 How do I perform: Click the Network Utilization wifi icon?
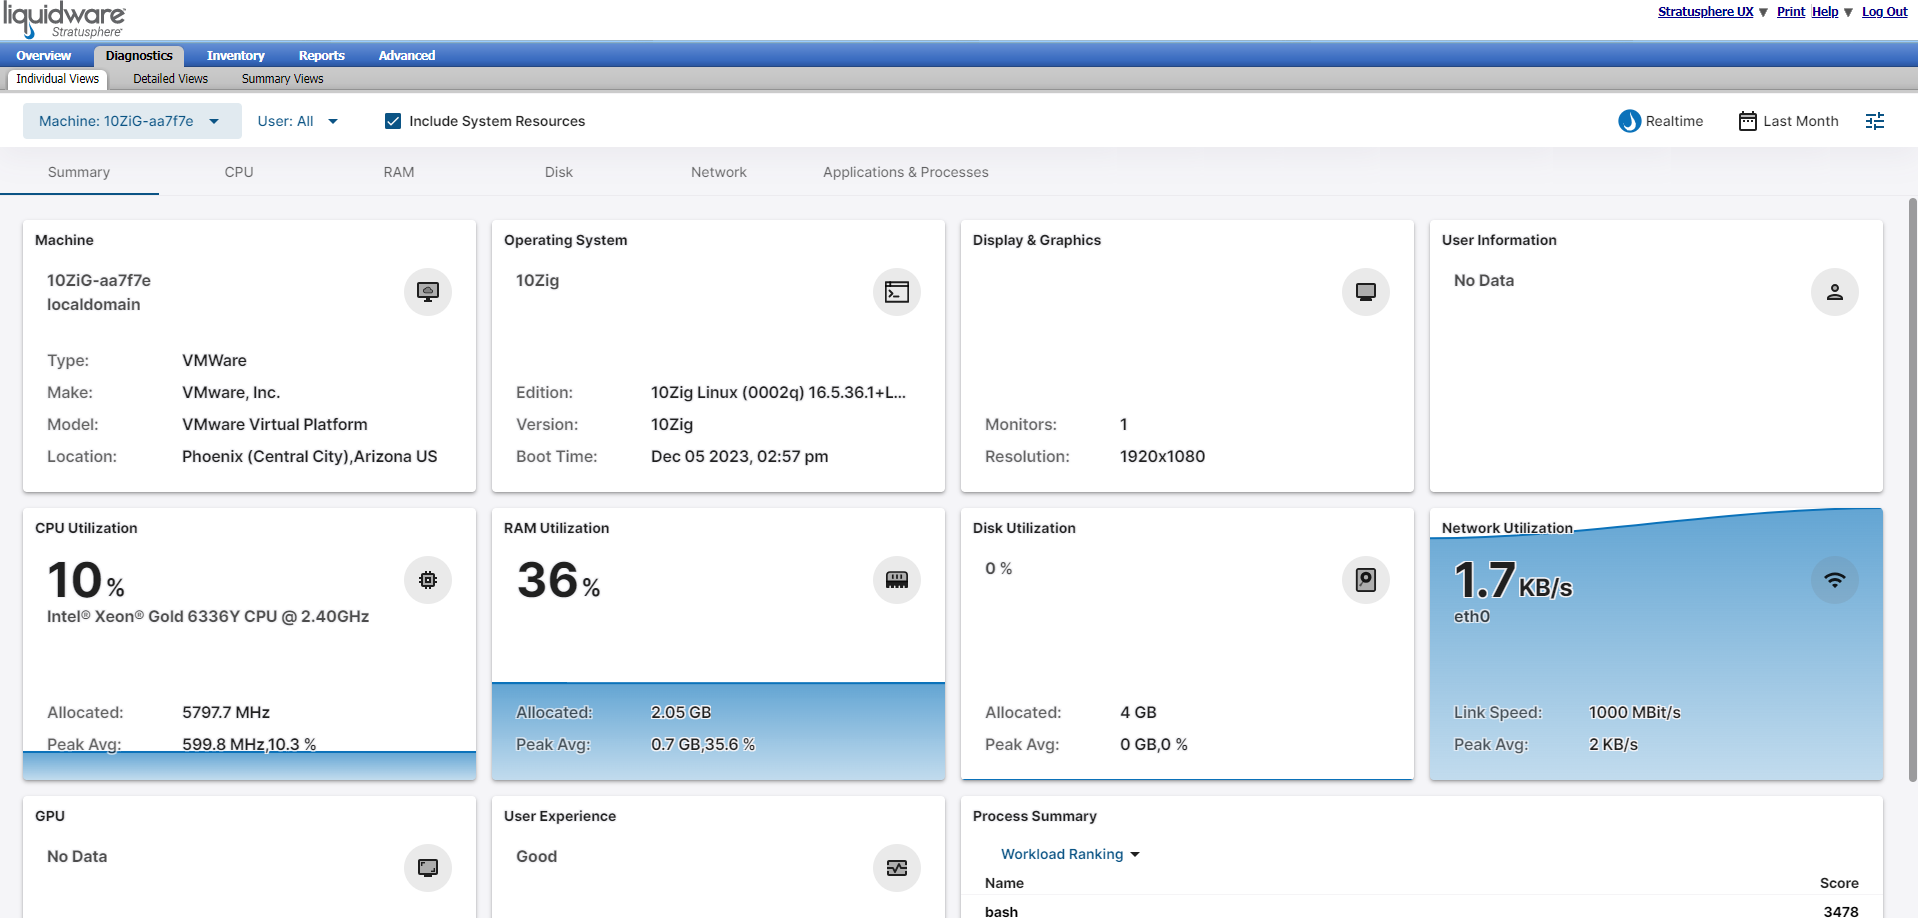(1835, 580)
